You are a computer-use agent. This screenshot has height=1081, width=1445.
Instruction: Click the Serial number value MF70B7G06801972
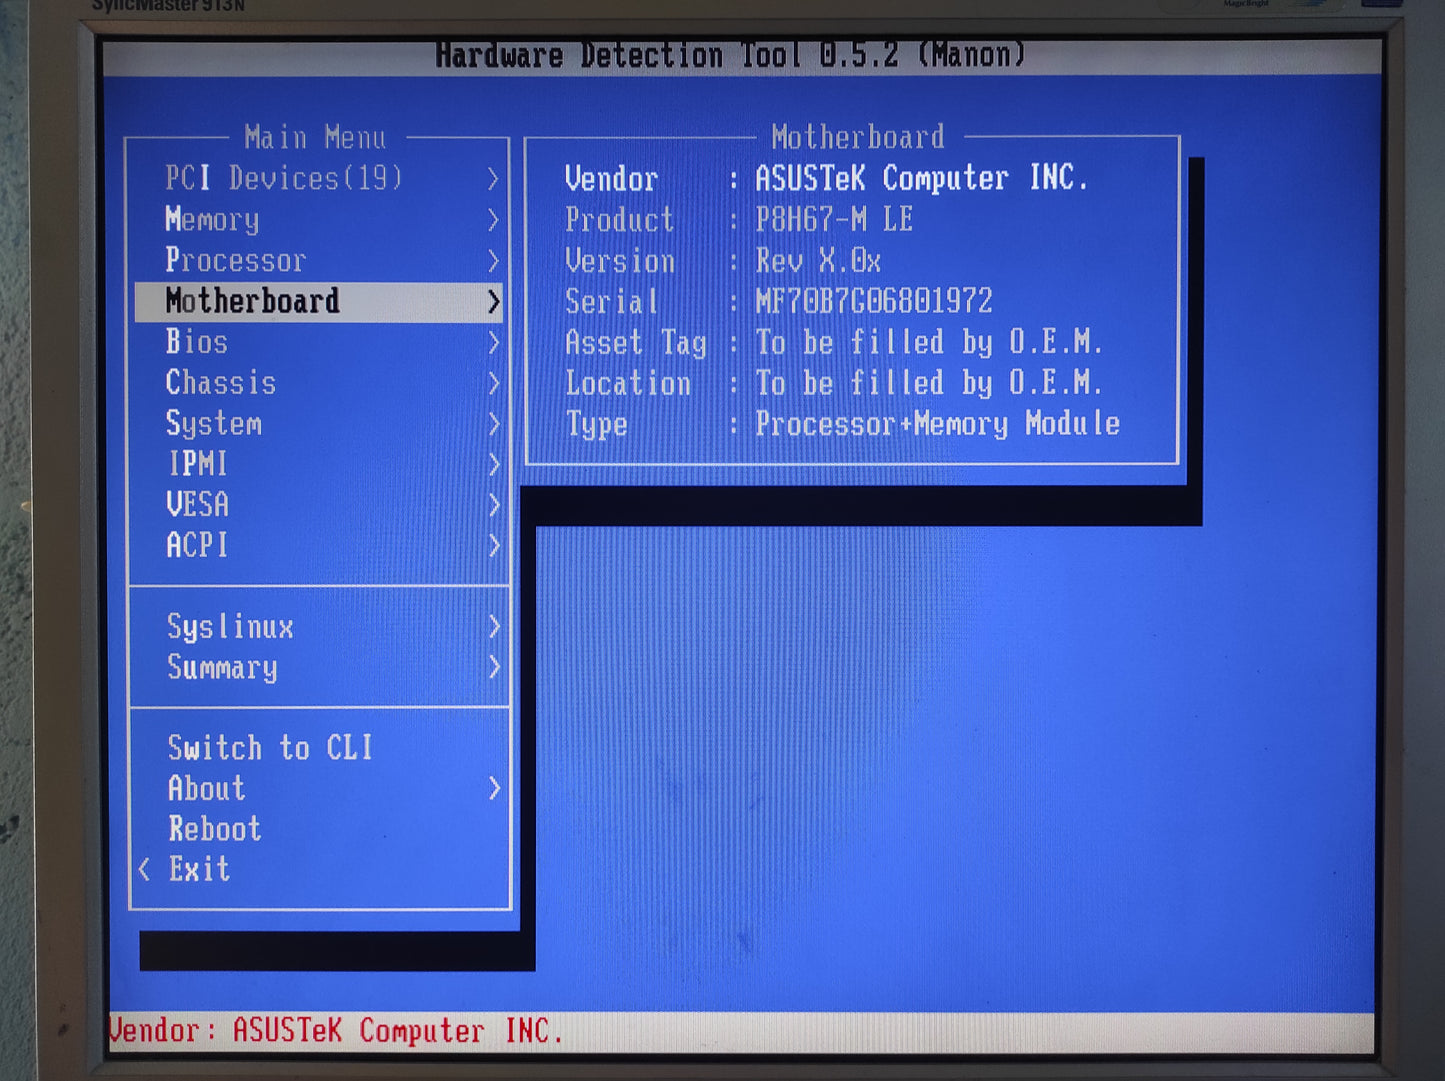(873, 301)
